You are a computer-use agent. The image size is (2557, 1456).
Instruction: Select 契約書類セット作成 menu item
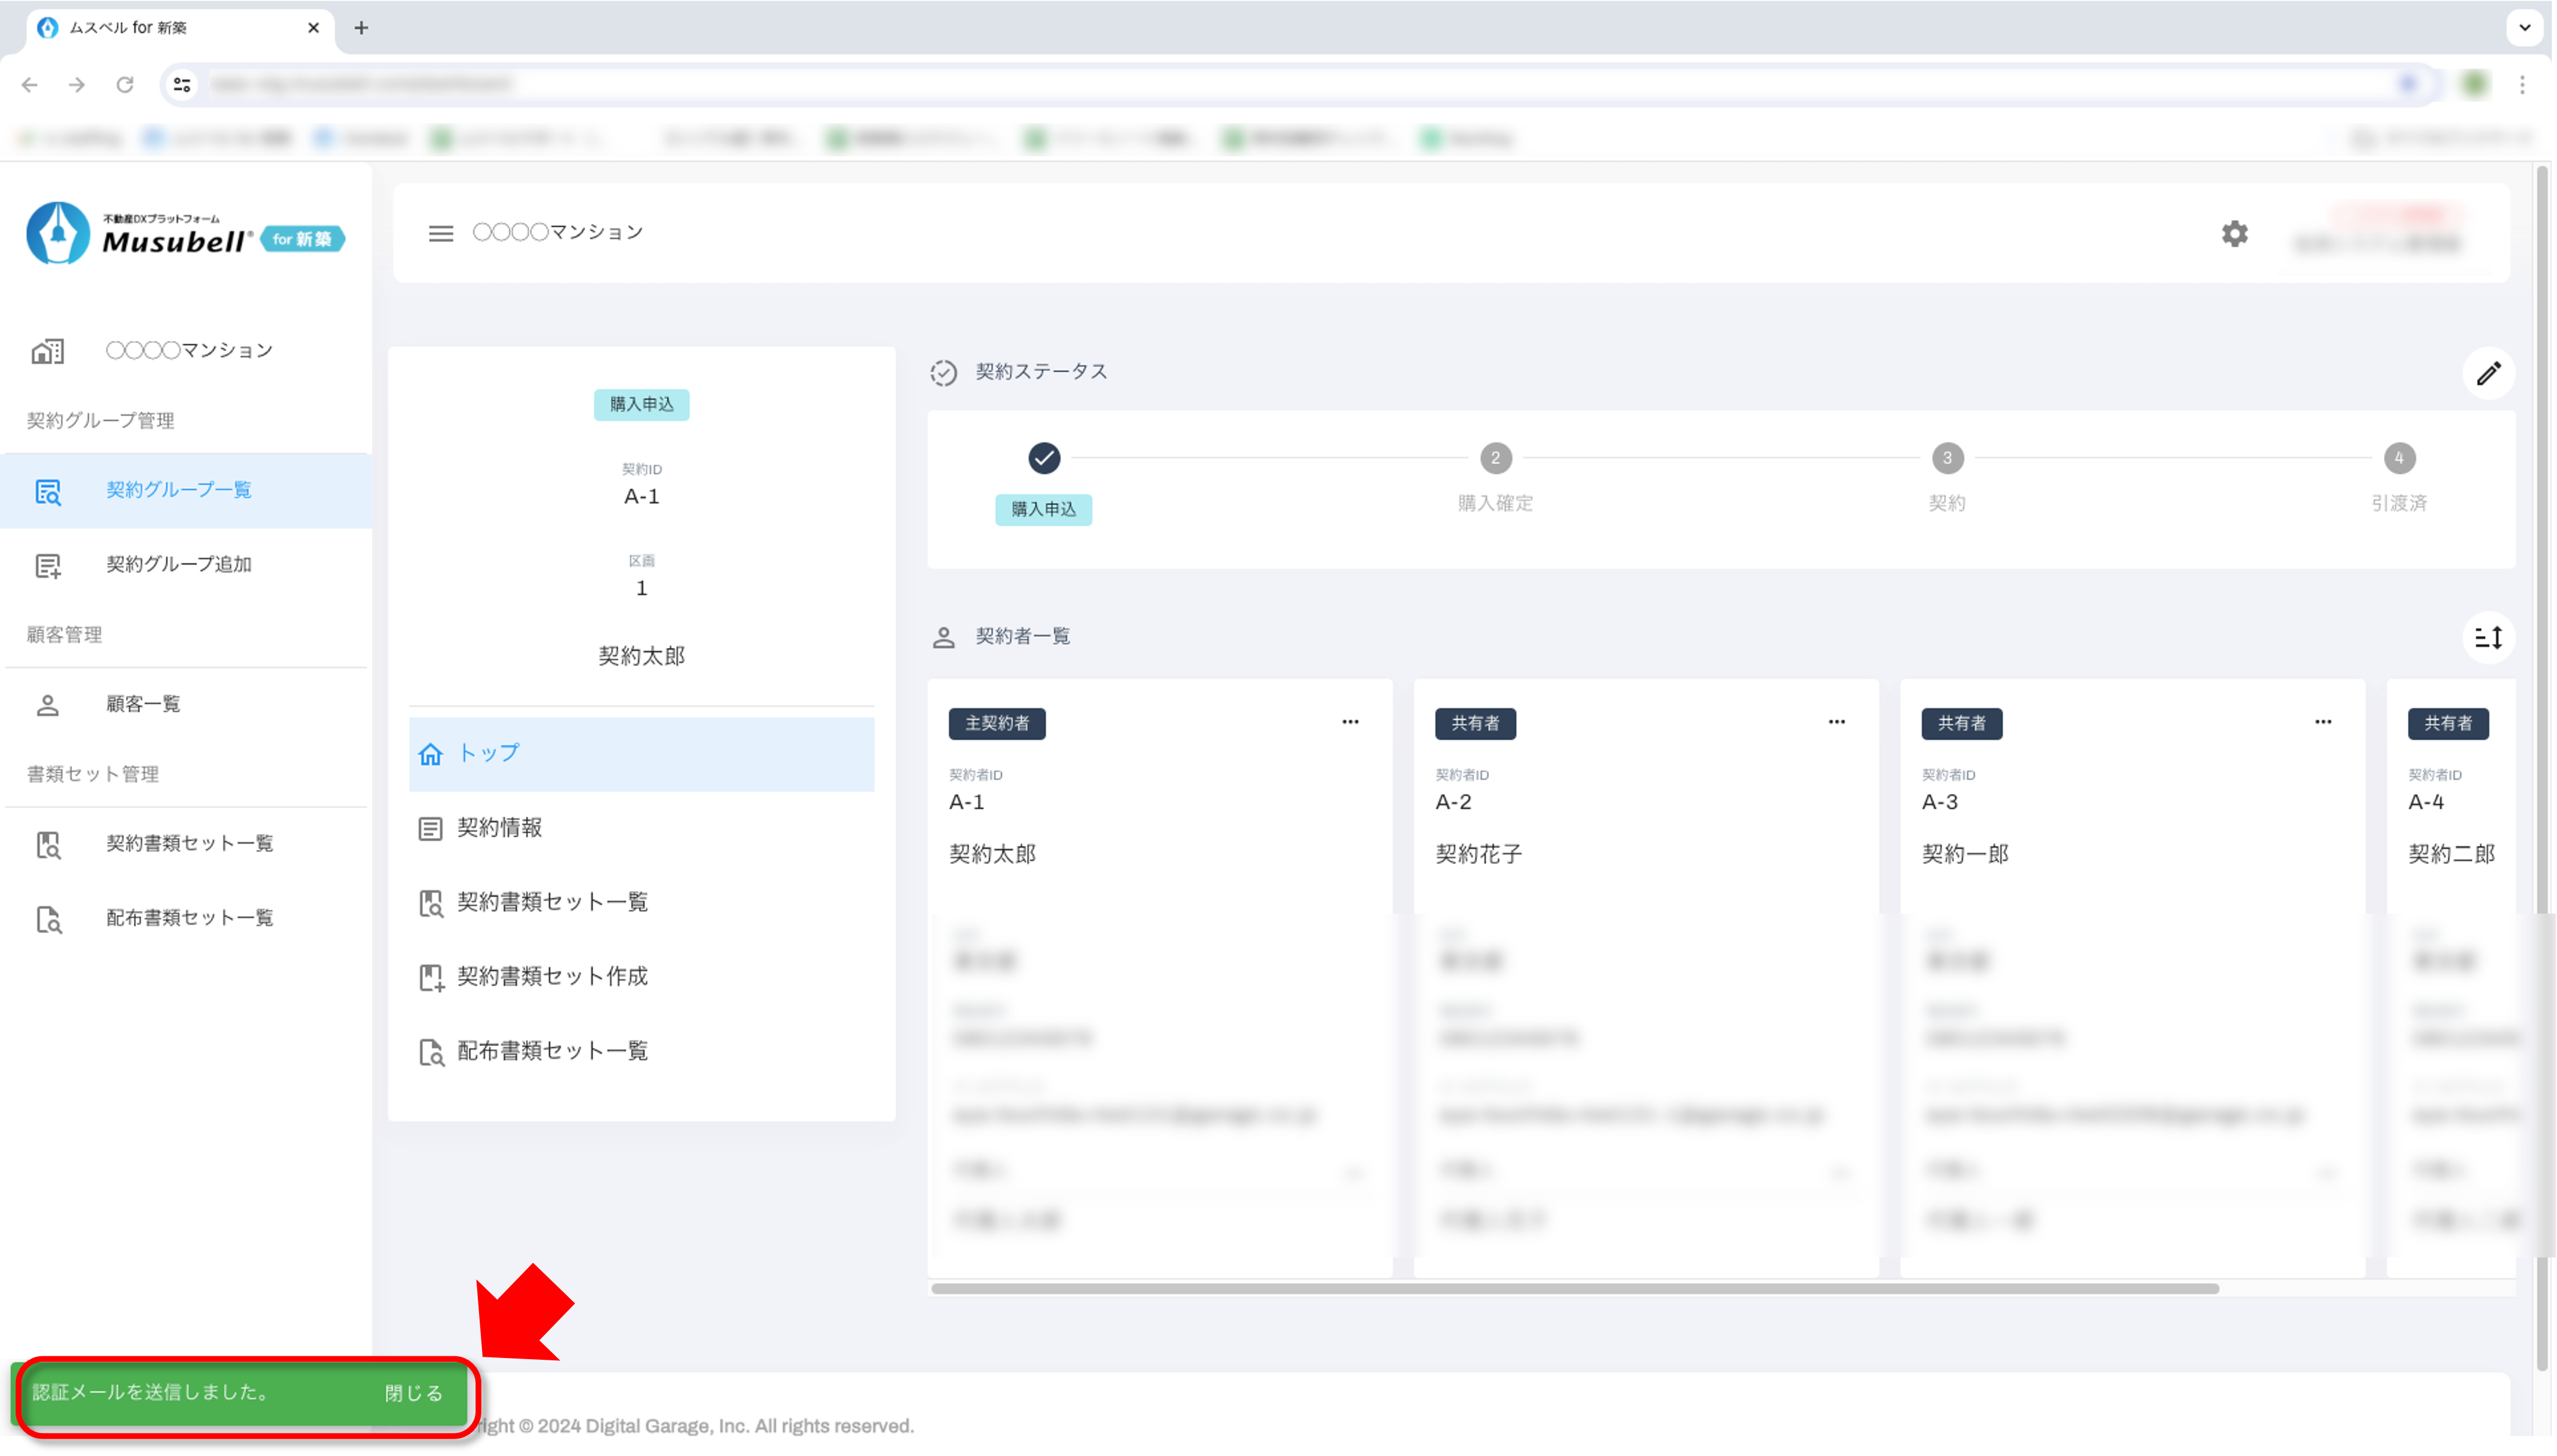point(552,977)
